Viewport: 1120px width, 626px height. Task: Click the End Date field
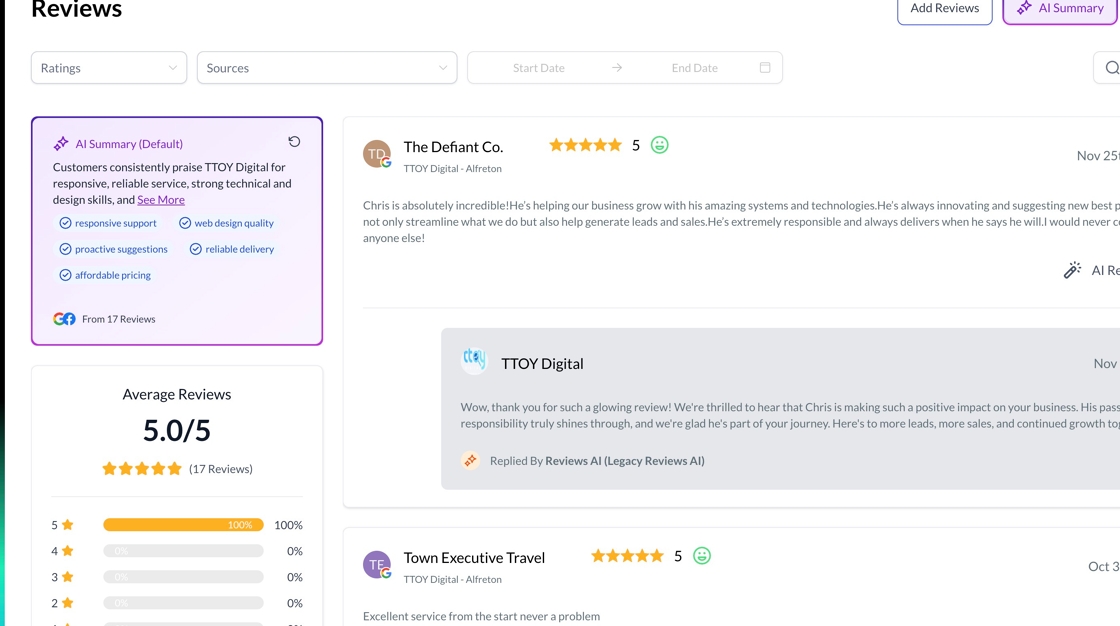[x=694, y=68]
